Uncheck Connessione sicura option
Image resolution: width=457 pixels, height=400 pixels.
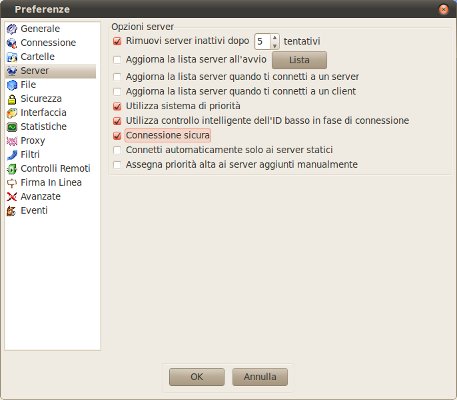[117, 136]
